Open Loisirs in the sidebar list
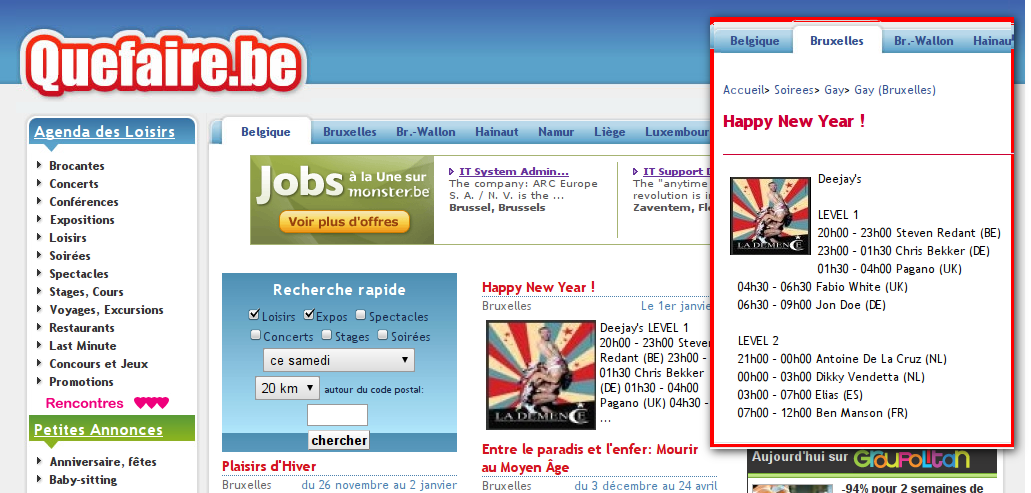The width and height of the screenshot is (1031, 493). 68,238
